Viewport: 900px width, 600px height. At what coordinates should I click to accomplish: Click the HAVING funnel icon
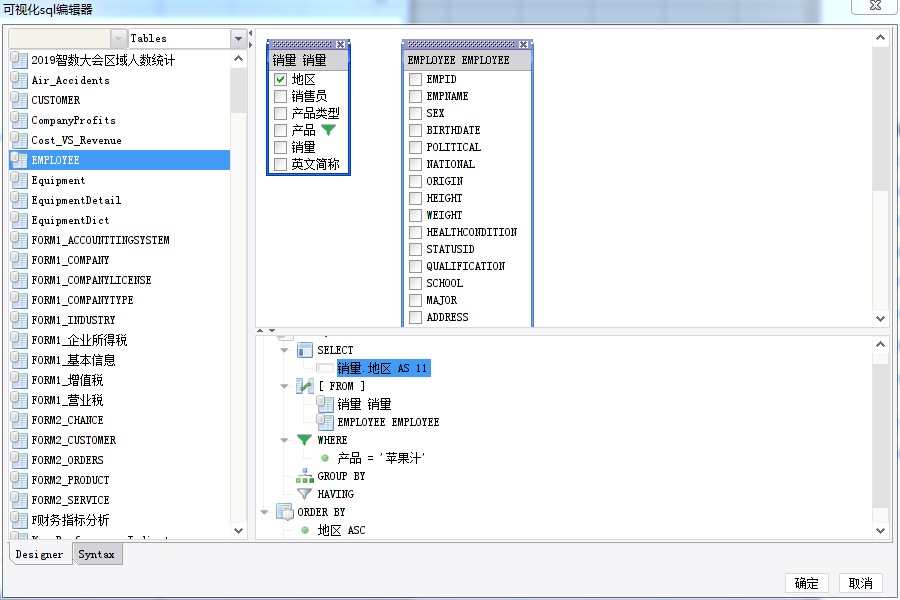(304, 494)
